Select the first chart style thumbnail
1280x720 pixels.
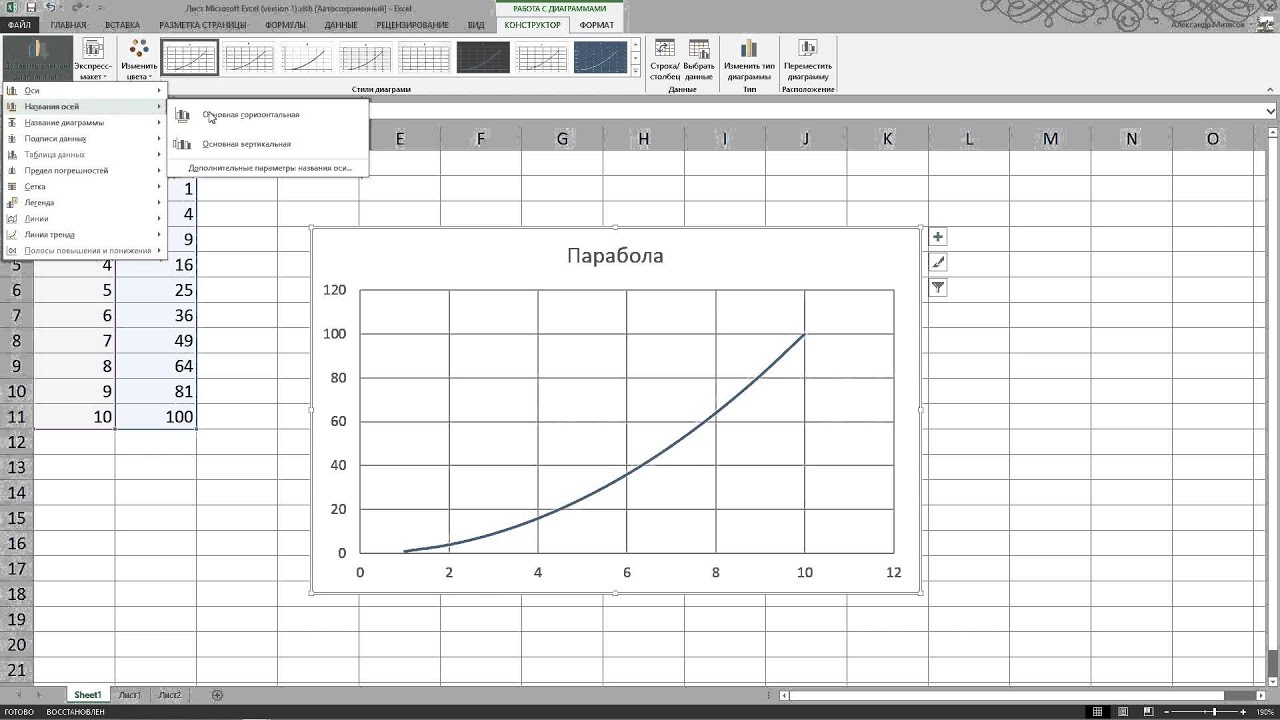coord(190,58)
